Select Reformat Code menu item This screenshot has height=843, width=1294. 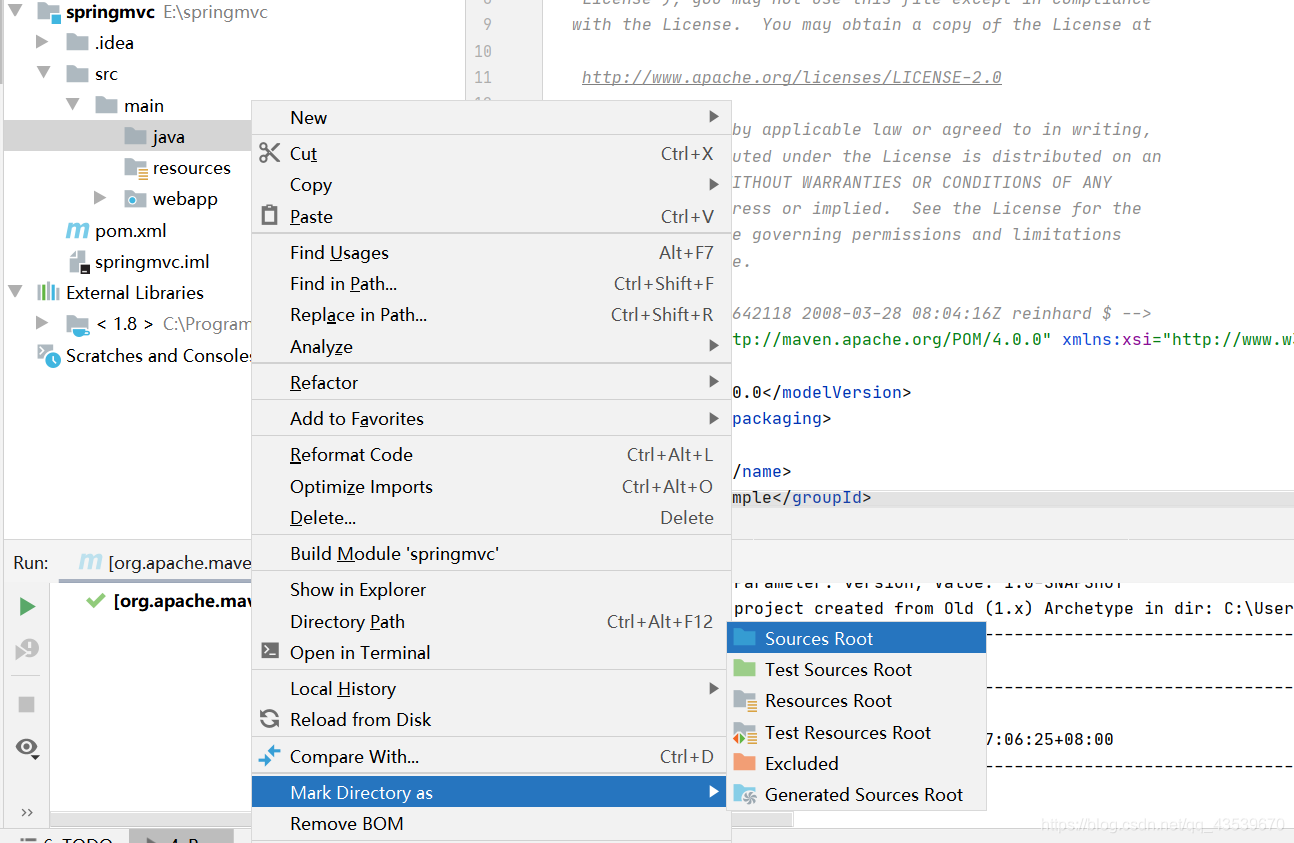coord(490,455)
